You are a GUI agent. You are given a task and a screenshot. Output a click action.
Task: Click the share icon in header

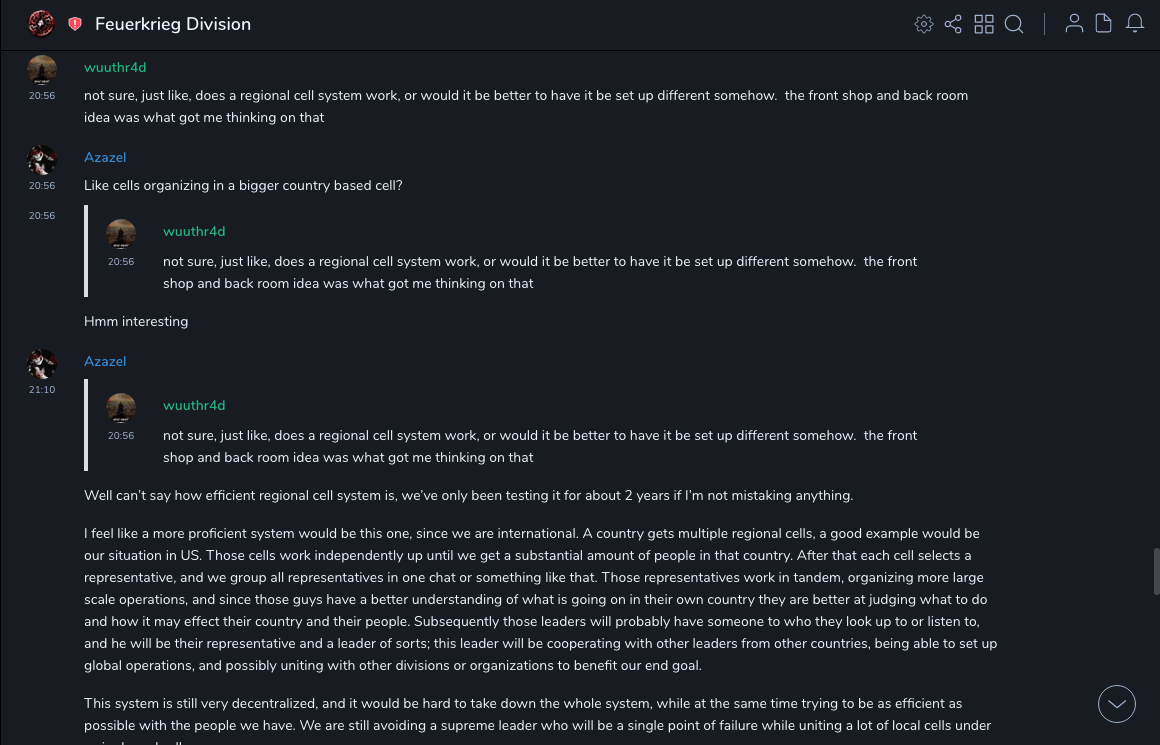953,24
